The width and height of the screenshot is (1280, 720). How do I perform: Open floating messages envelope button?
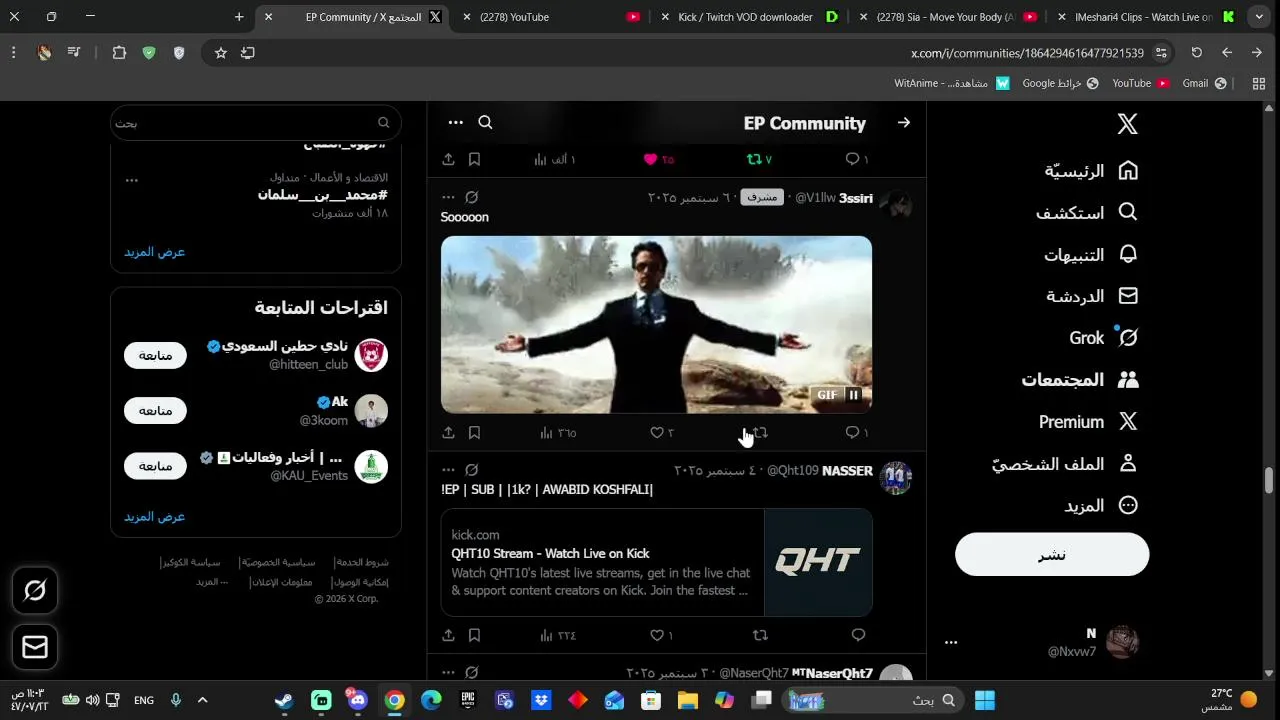(35, 648)
